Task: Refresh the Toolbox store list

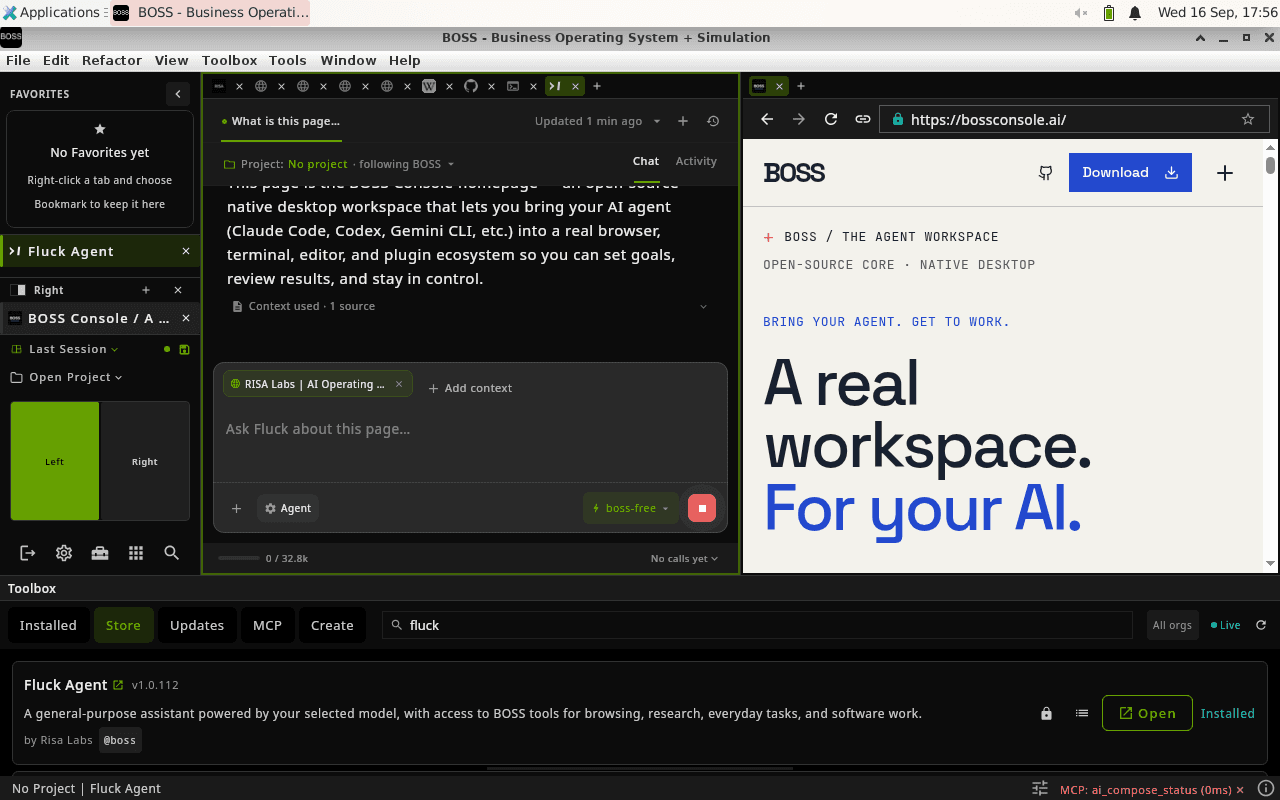Action: 1261,625
